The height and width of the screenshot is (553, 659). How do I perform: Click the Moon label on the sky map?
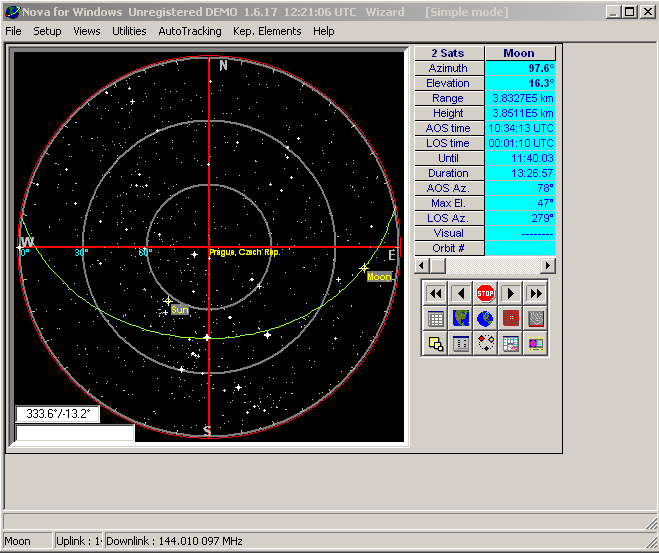pyautogui.click(x=379, y=277)
